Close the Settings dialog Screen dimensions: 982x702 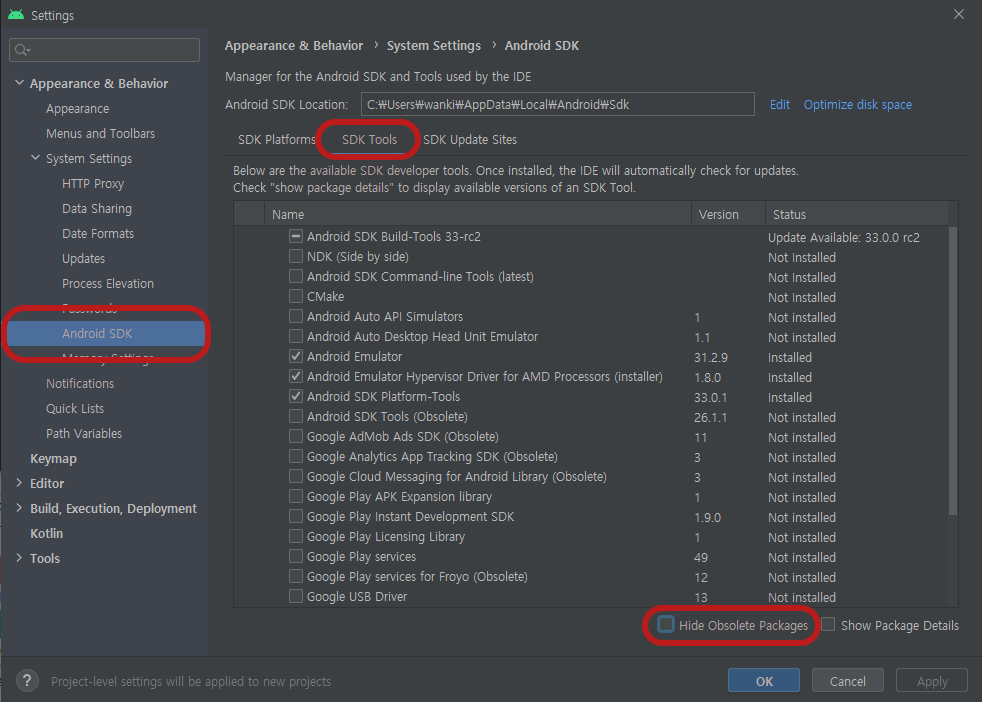[959, 14]
